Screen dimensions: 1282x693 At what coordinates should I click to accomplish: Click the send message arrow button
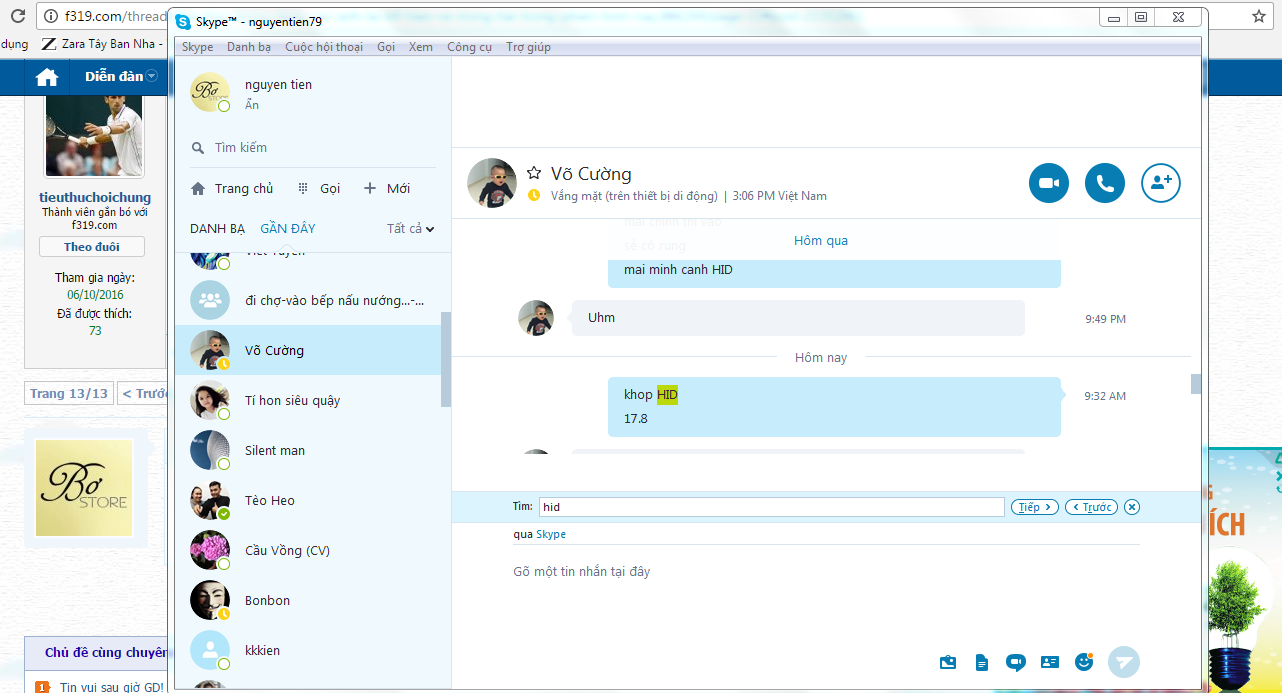(1124, 662)
